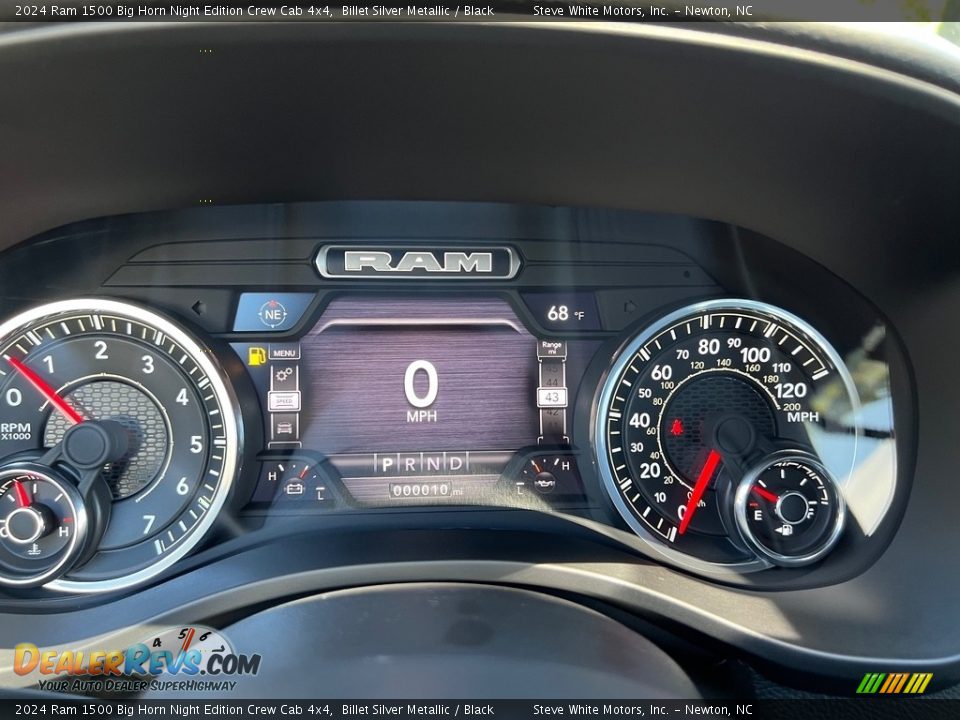Click the tachometer red needle
Screen dimensions: 960x720
[45, 391]
